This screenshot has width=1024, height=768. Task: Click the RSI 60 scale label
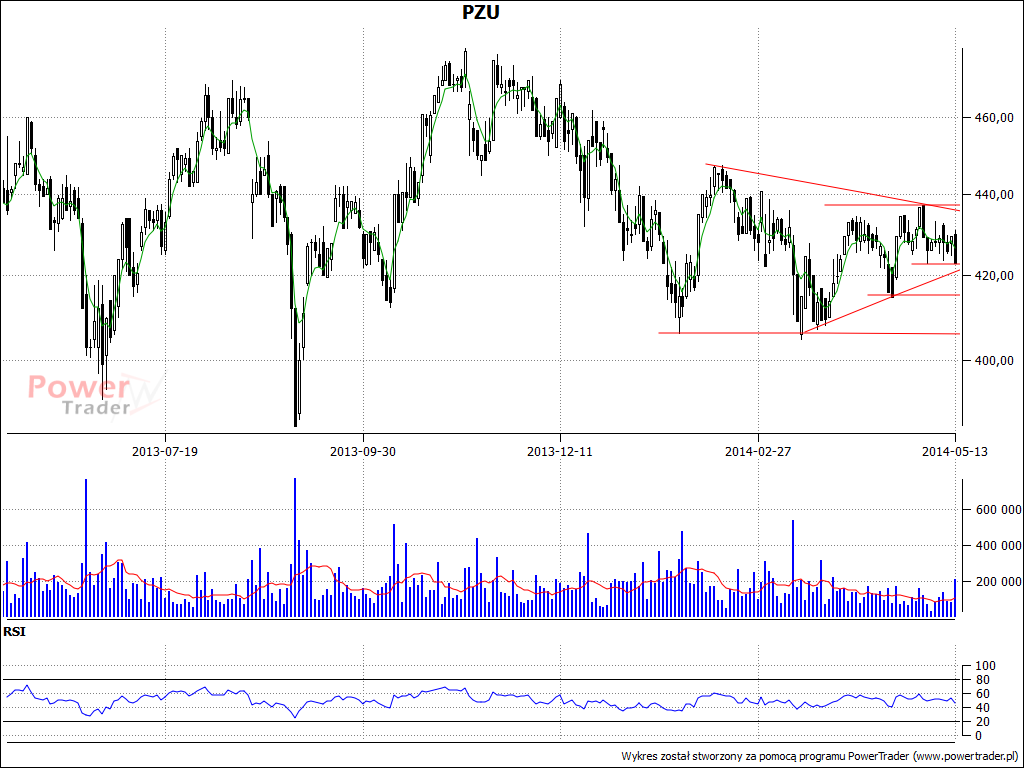[x=985, y=694]
